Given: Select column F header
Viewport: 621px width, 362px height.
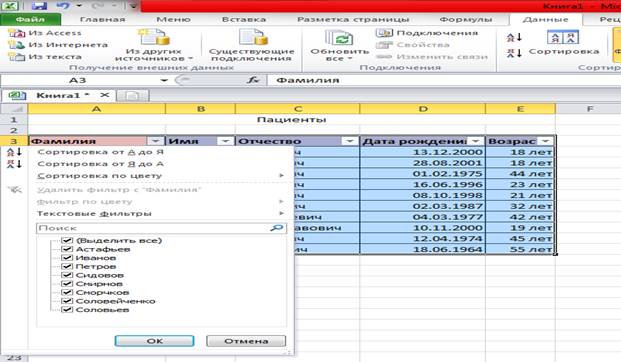Looking at the screenshot, I should 590,109.
